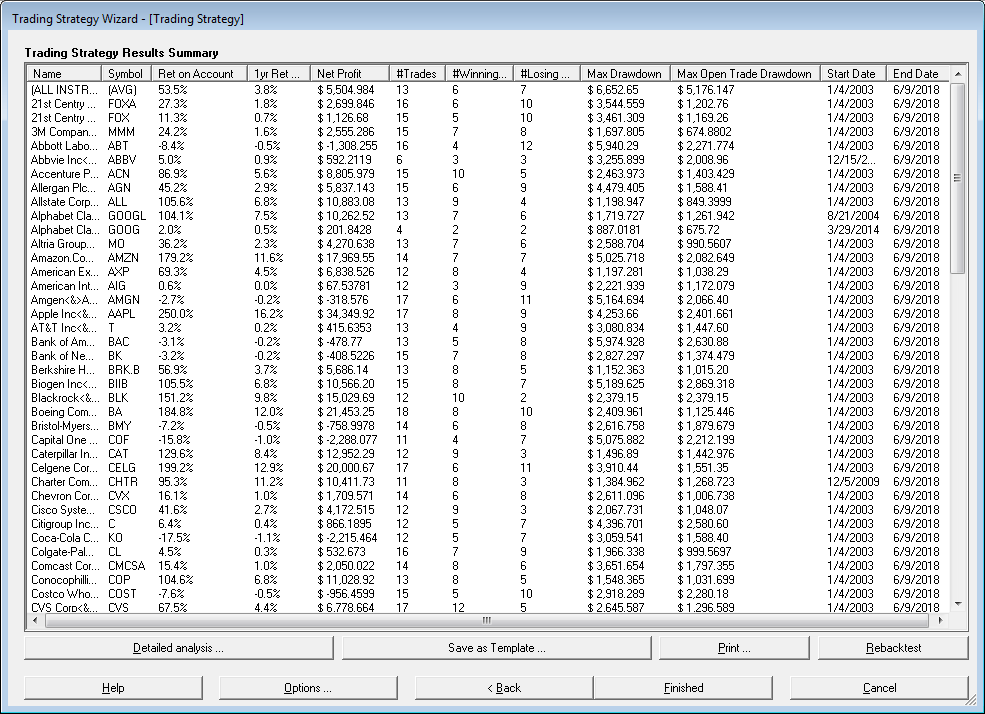This screenshot has height=714, width=985.
Task: Cancel the Trading Strategy Wizard
Action: 879,688
